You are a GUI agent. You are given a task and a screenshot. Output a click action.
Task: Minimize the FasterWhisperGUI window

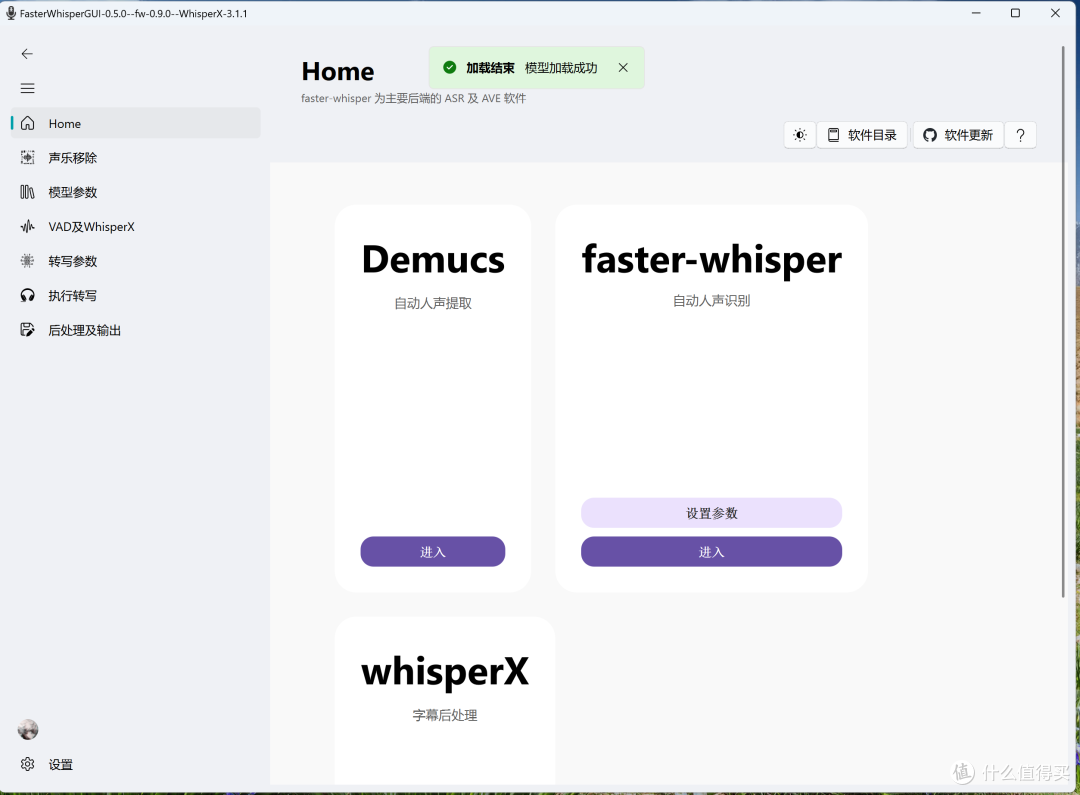976,13
